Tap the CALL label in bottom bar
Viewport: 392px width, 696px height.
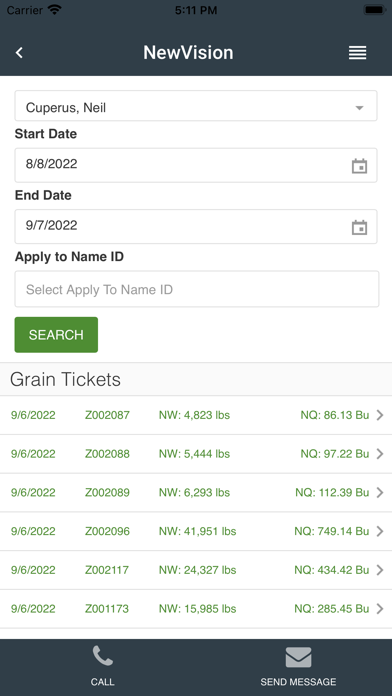click(103, 682)
